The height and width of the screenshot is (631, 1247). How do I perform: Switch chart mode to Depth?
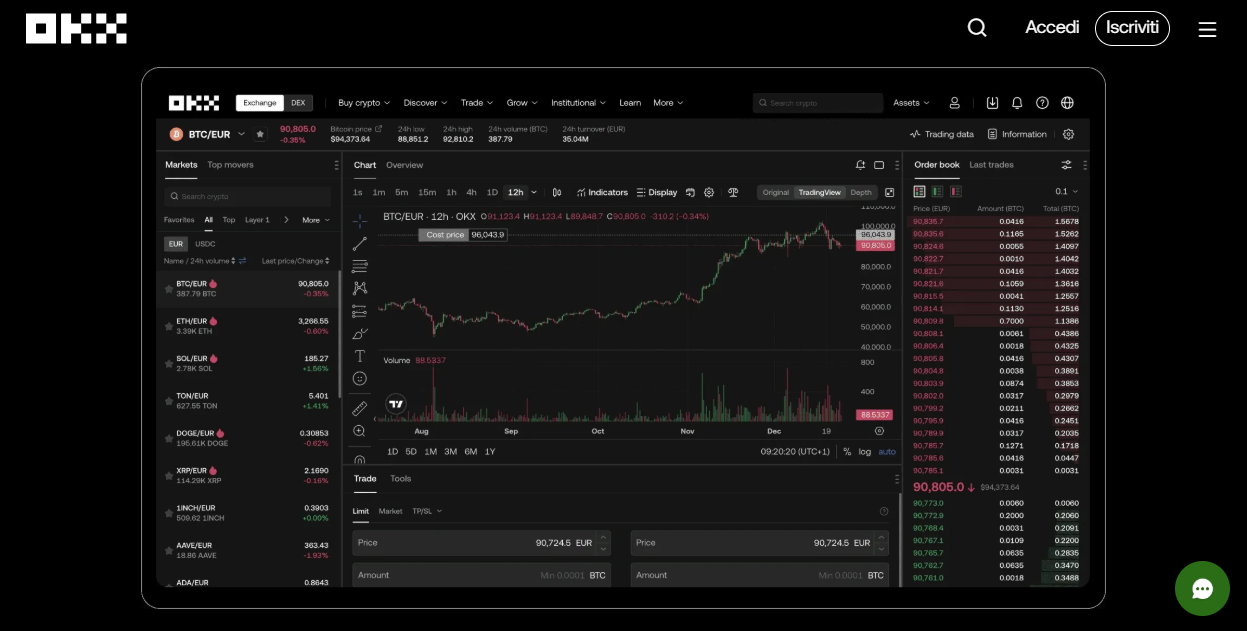(861, 192)
